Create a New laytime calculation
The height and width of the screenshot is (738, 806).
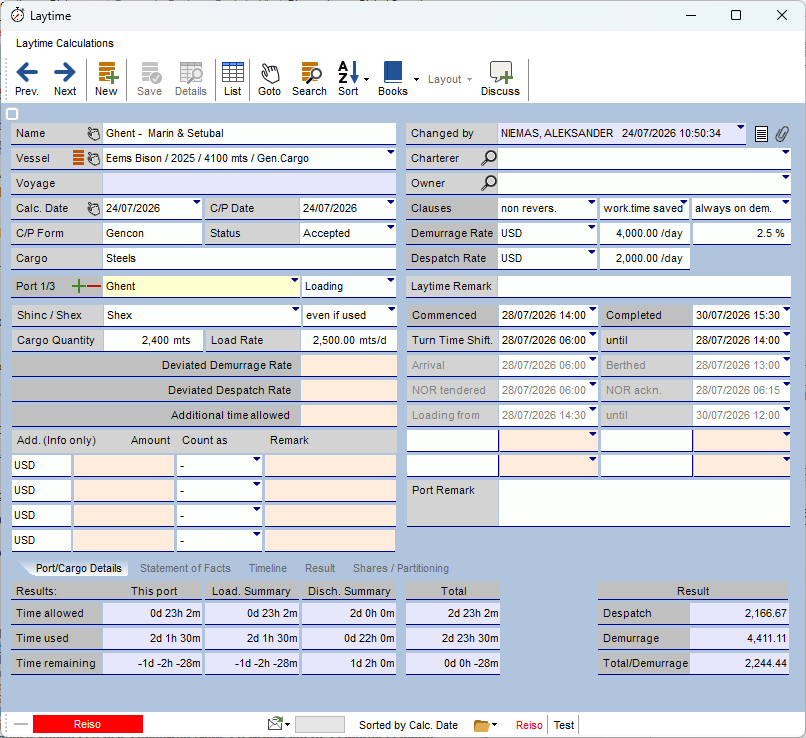106,79
